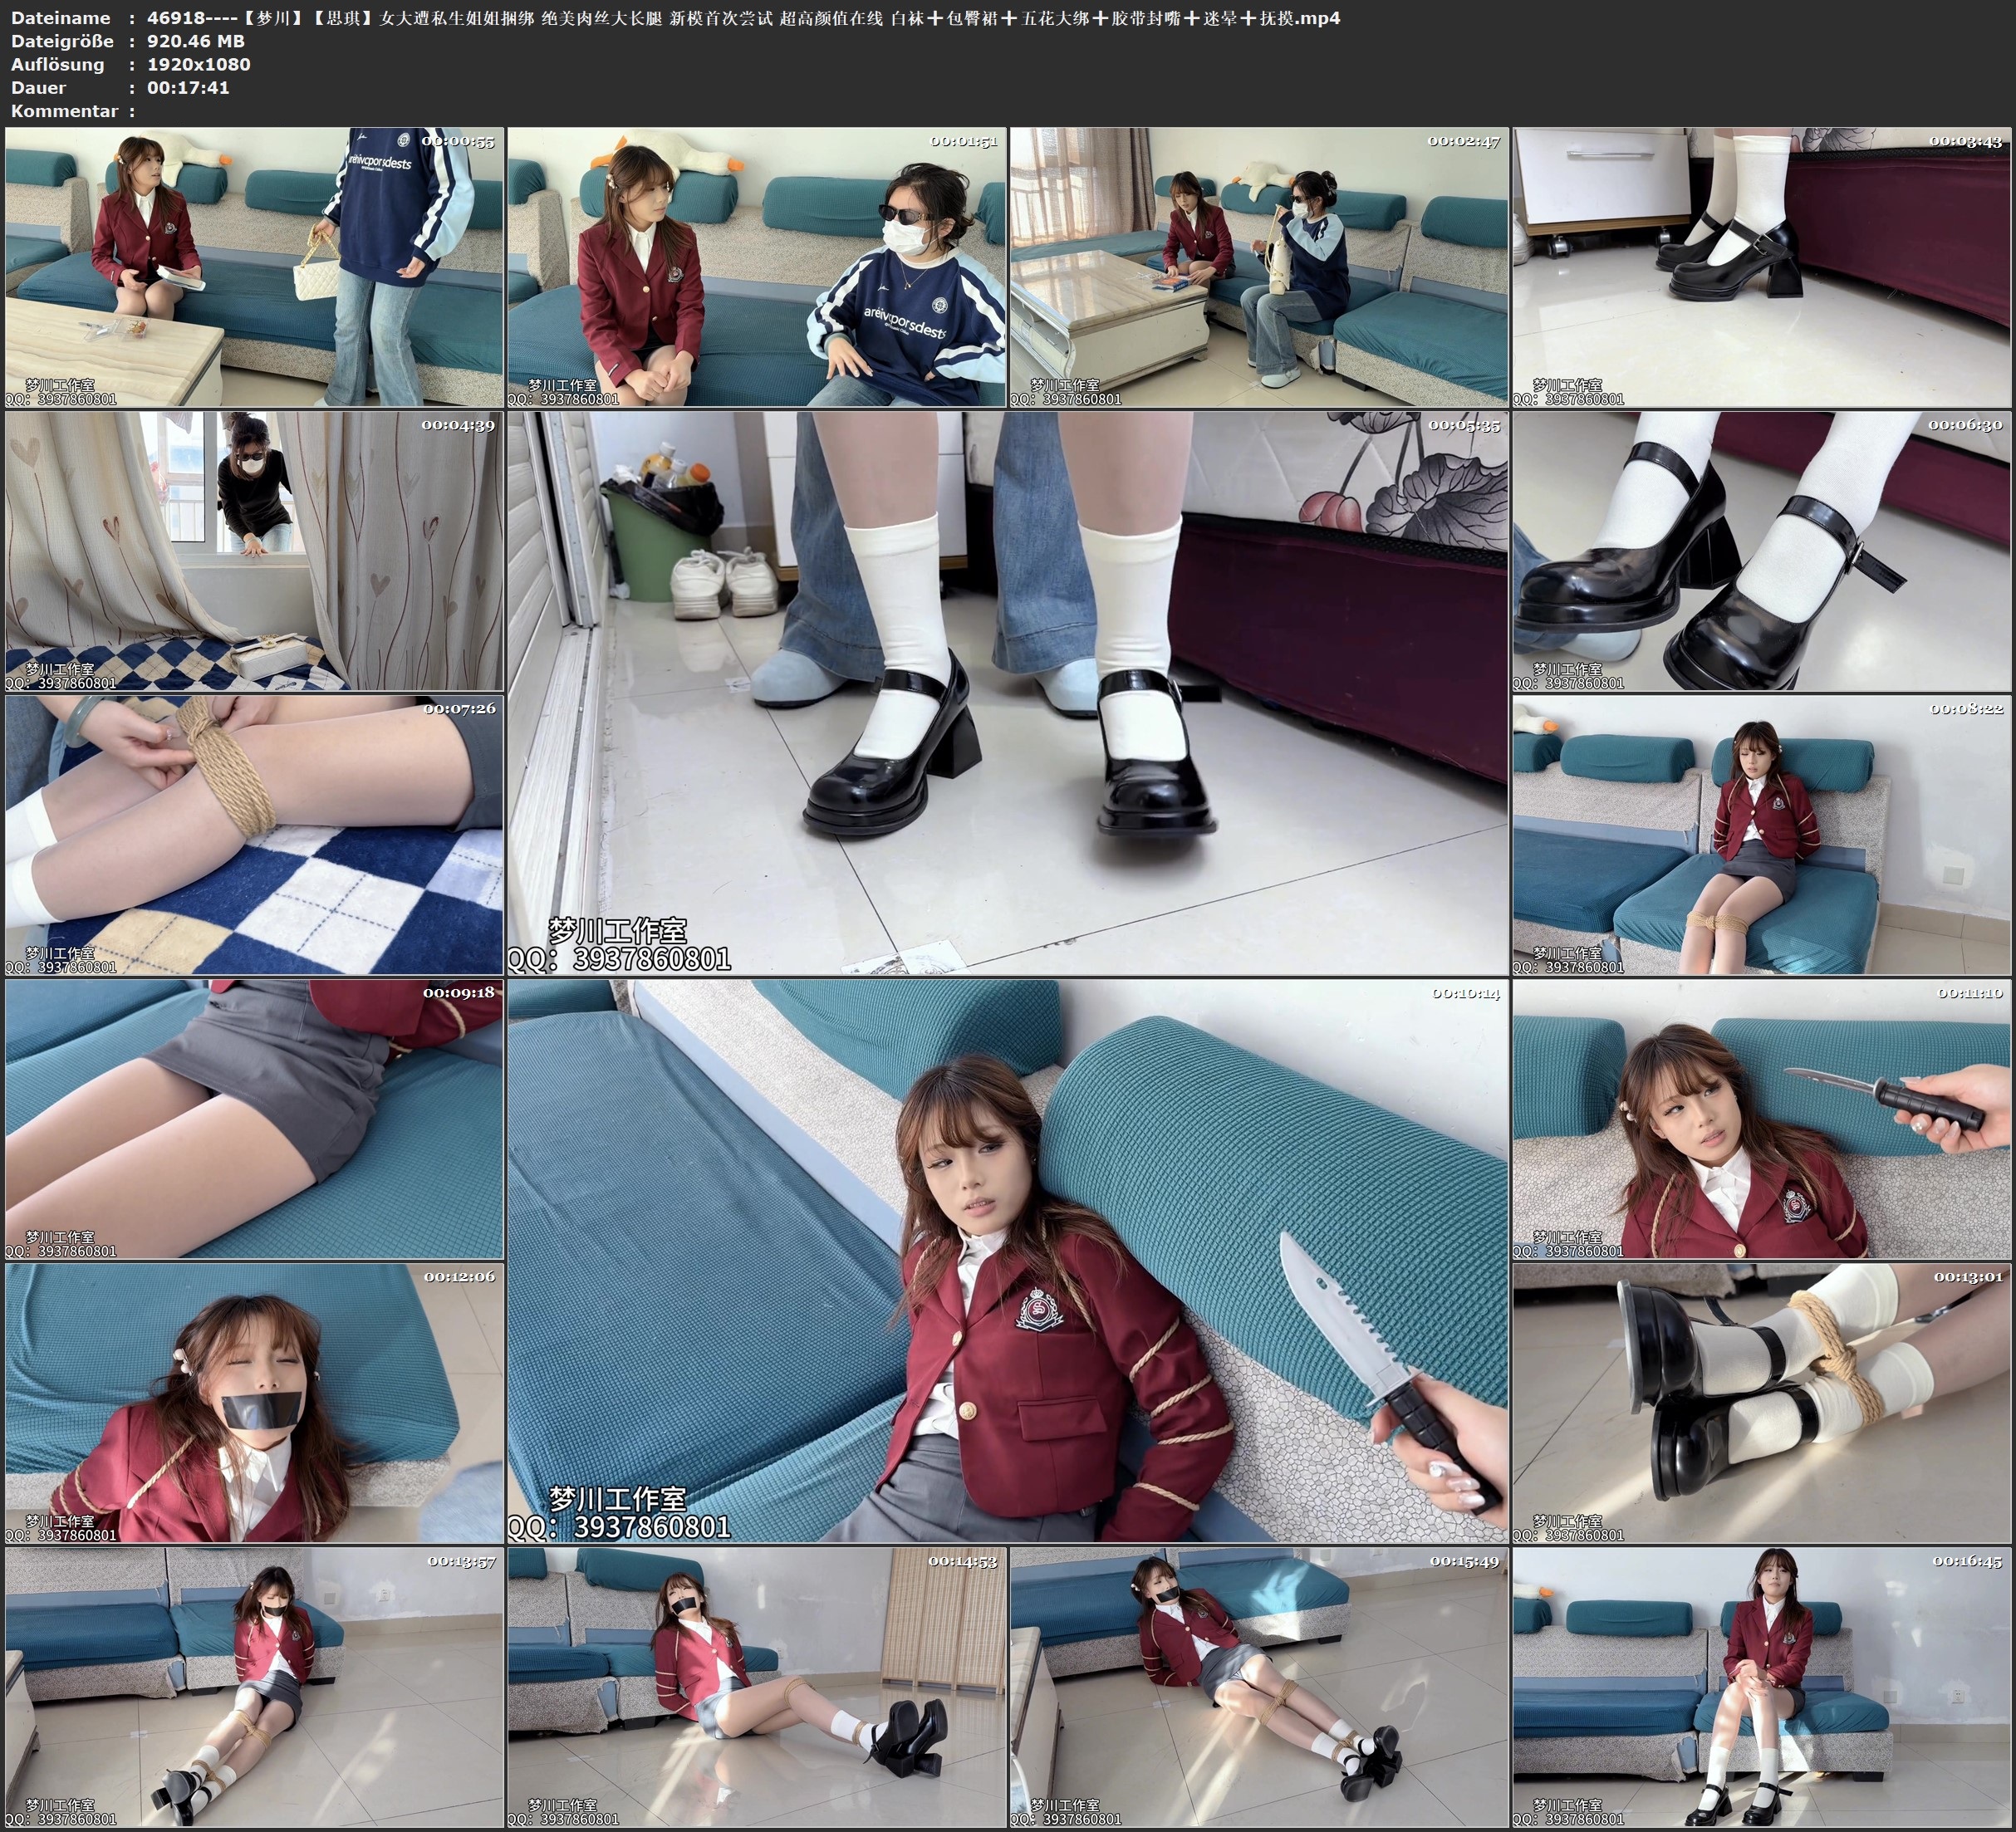Click the thumbnail timestamped 00:00:55

coord(254,267)
